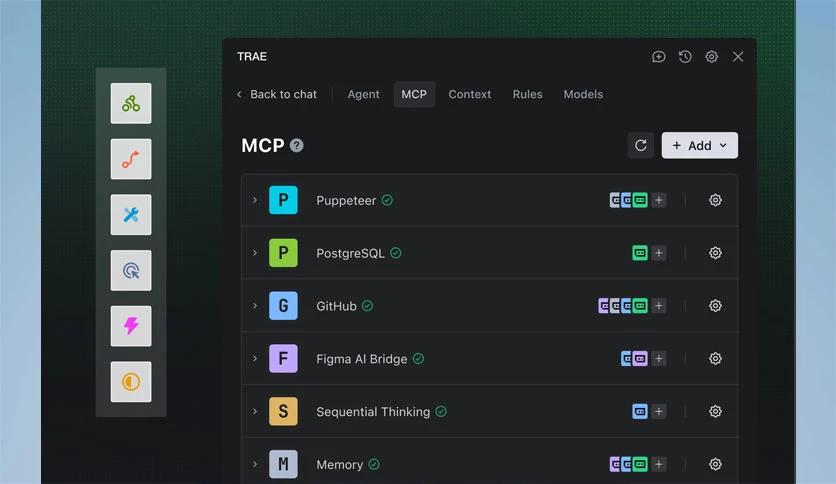Click Sequential Thinking's yellow S avatar
Viewport: 836px width, 484px height.
pyautogui.click(x=283, y=412)
